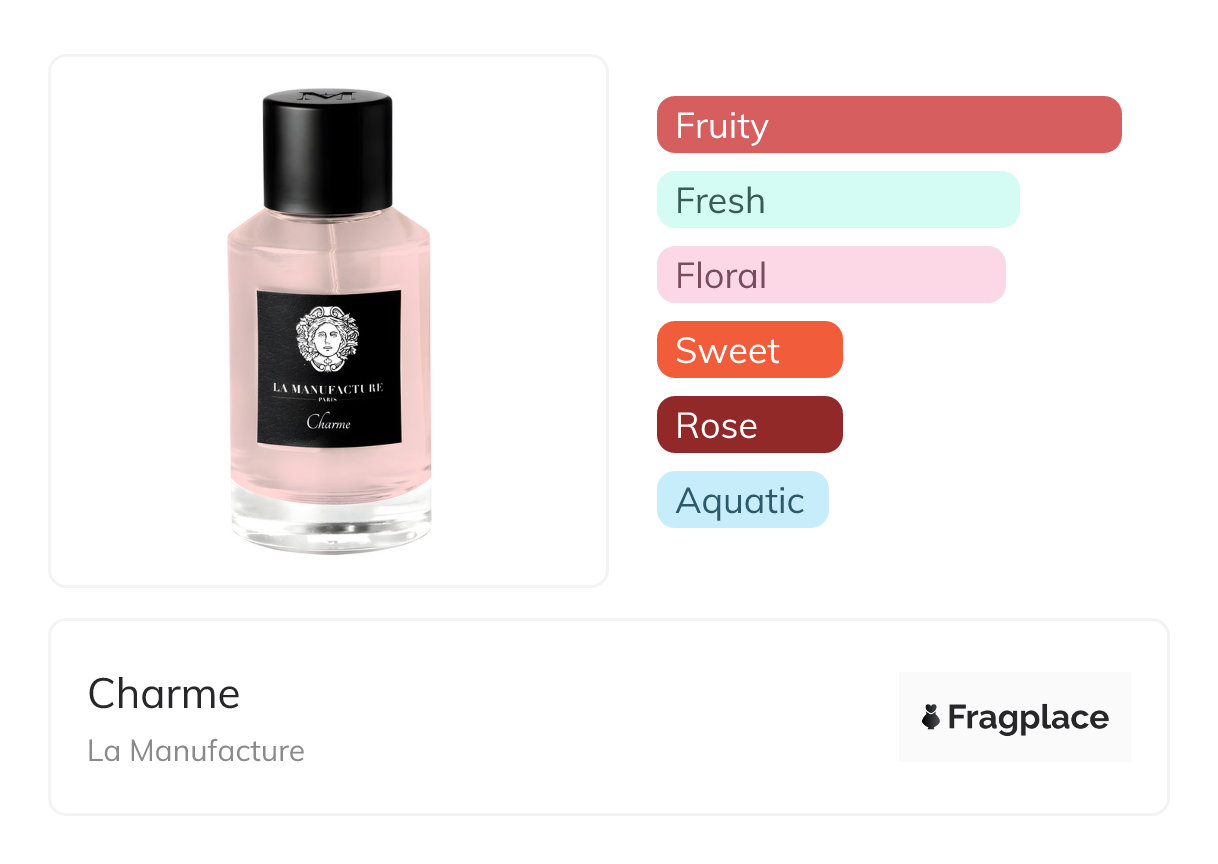Image resolution: width=1218 pixels, height=864 pixels.
Task: Select the Fruity accord bar
Action: 889,125
